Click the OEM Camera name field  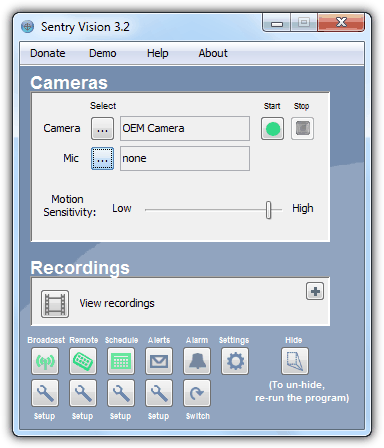185,128
